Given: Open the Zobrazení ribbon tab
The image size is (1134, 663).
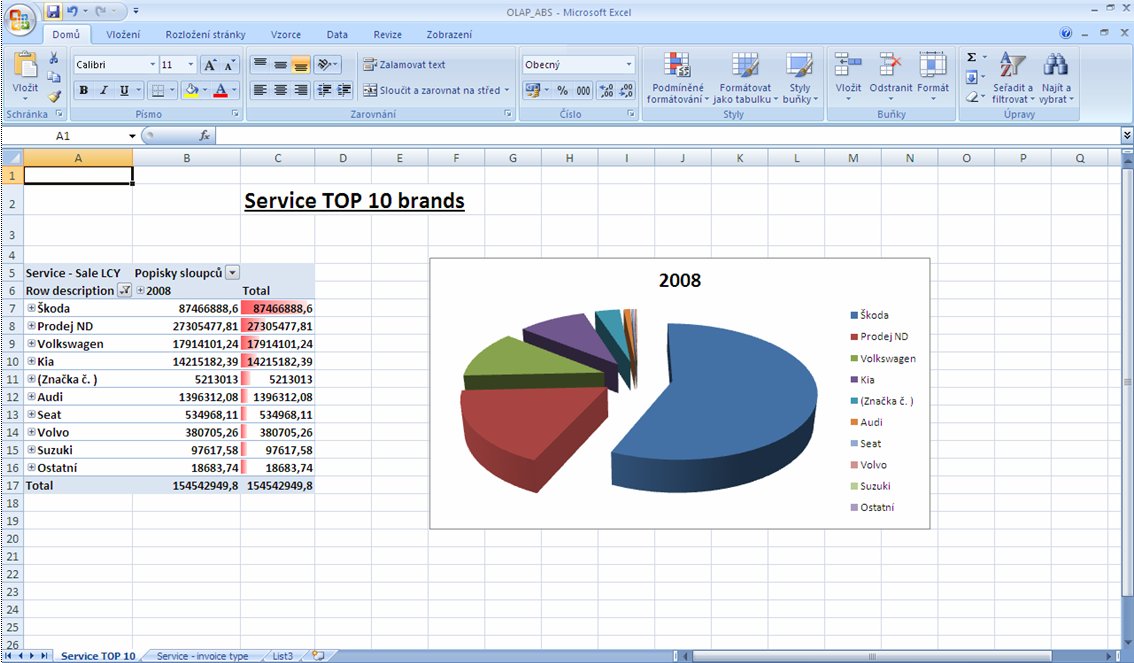Looking at the screenshot, I should click(449, 34).
